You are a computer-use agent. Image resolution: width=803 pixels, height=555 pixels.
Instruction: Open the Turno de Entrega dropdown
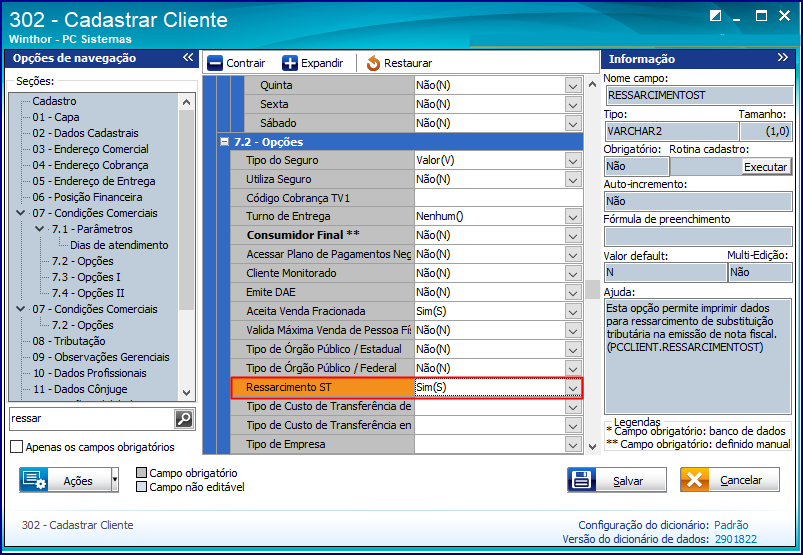tap(573, 217)
